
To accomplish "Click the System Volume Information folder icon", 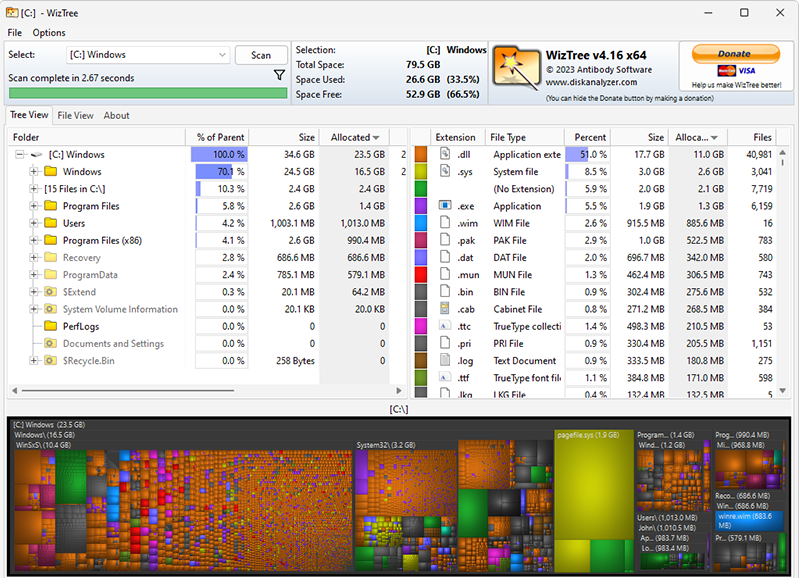I will (50, 309).
